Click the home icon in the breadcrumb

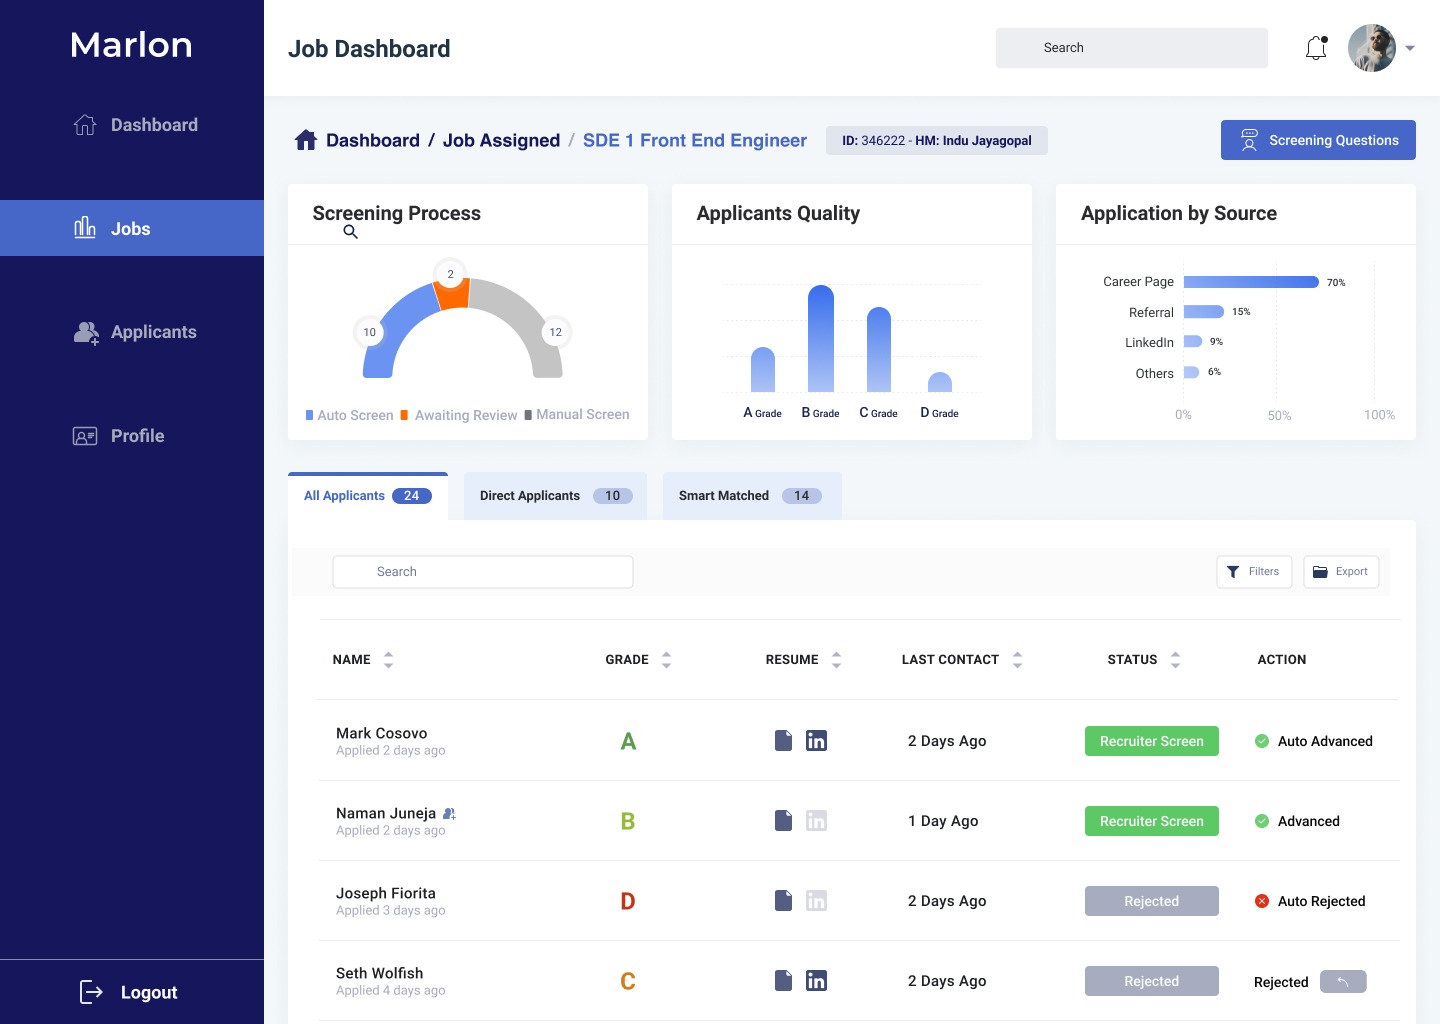(x=306, y=139)
